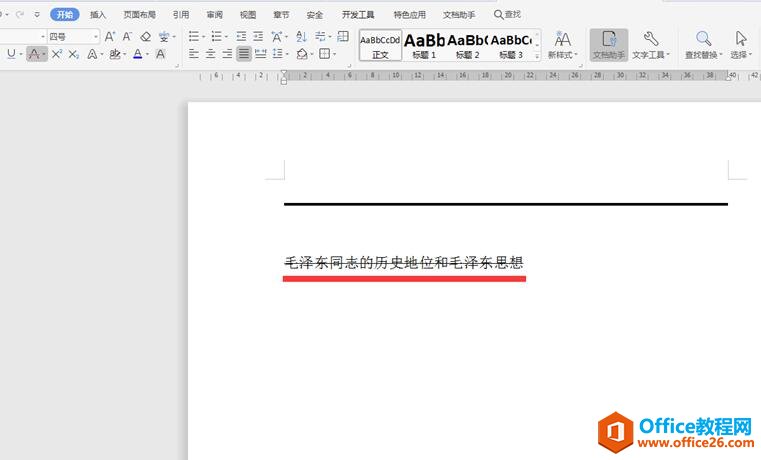761x460 pixels.
Task: Apply text effects outline A icon
Action: pos(92,54)
